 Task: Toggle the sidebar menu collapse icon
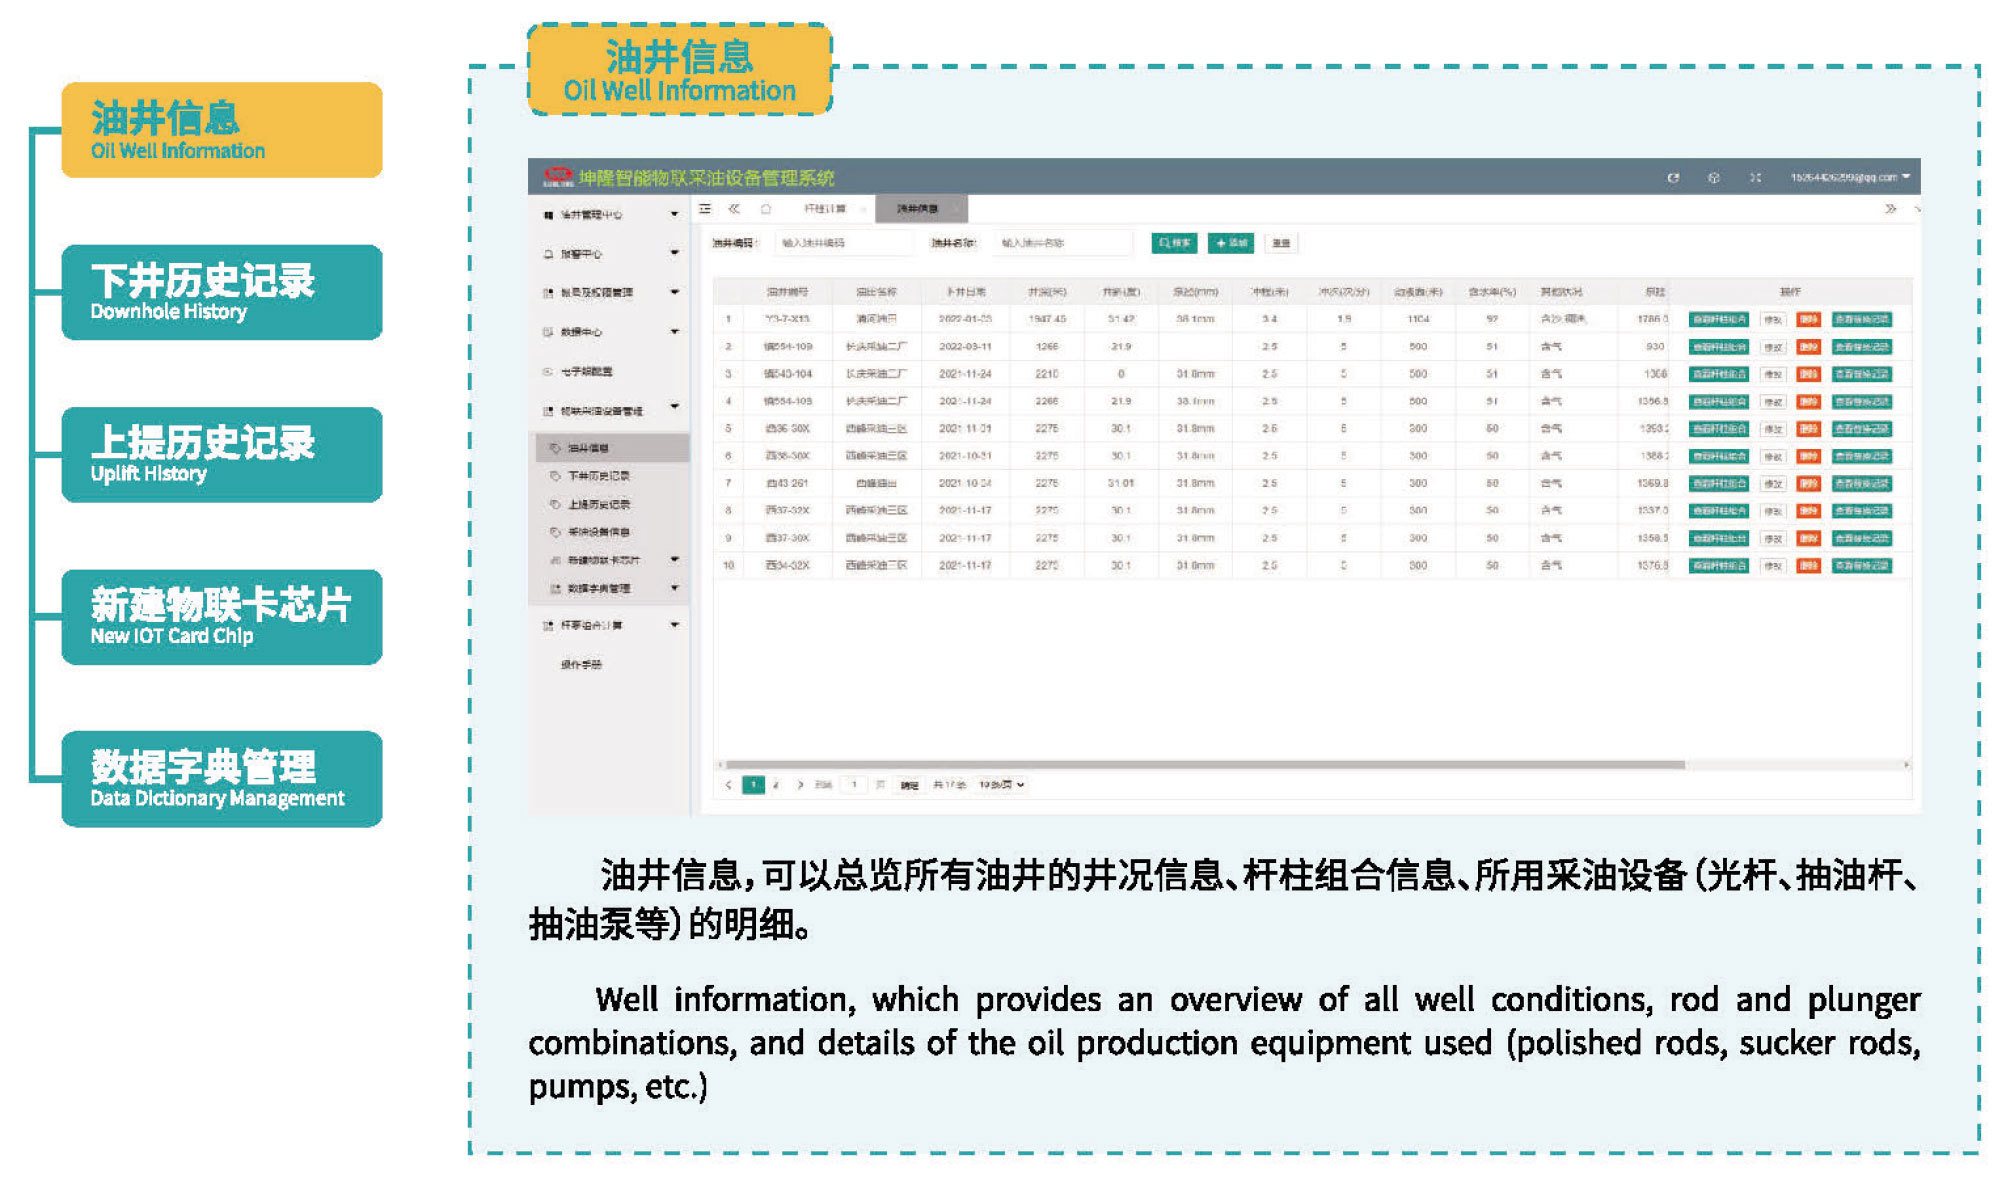click(705, 209)
